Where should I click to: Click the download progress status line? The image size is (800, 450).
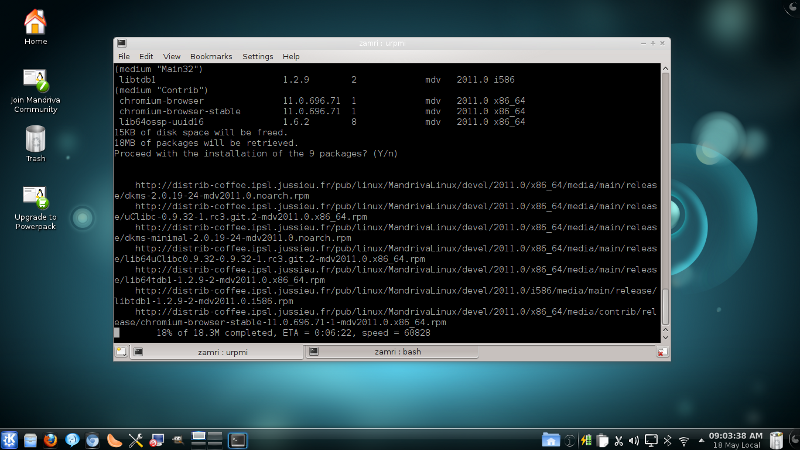coord(293,333)
